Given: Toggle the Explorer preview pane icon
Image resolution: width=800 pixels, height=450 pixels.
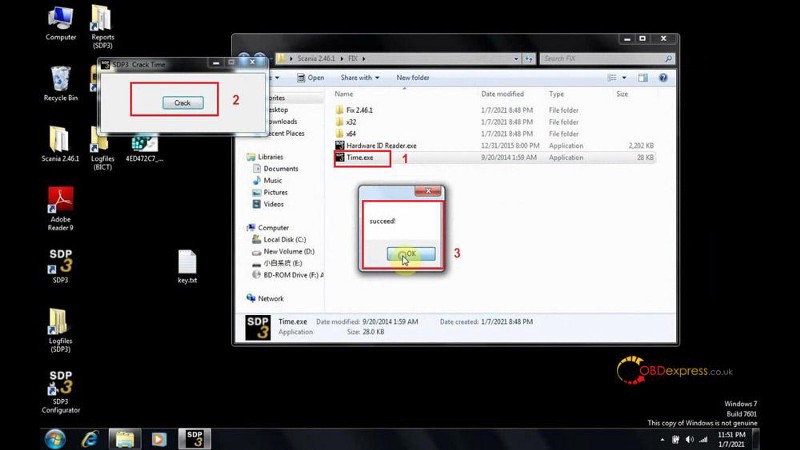Looking at the screenshot, I should (x=643, y=78).
